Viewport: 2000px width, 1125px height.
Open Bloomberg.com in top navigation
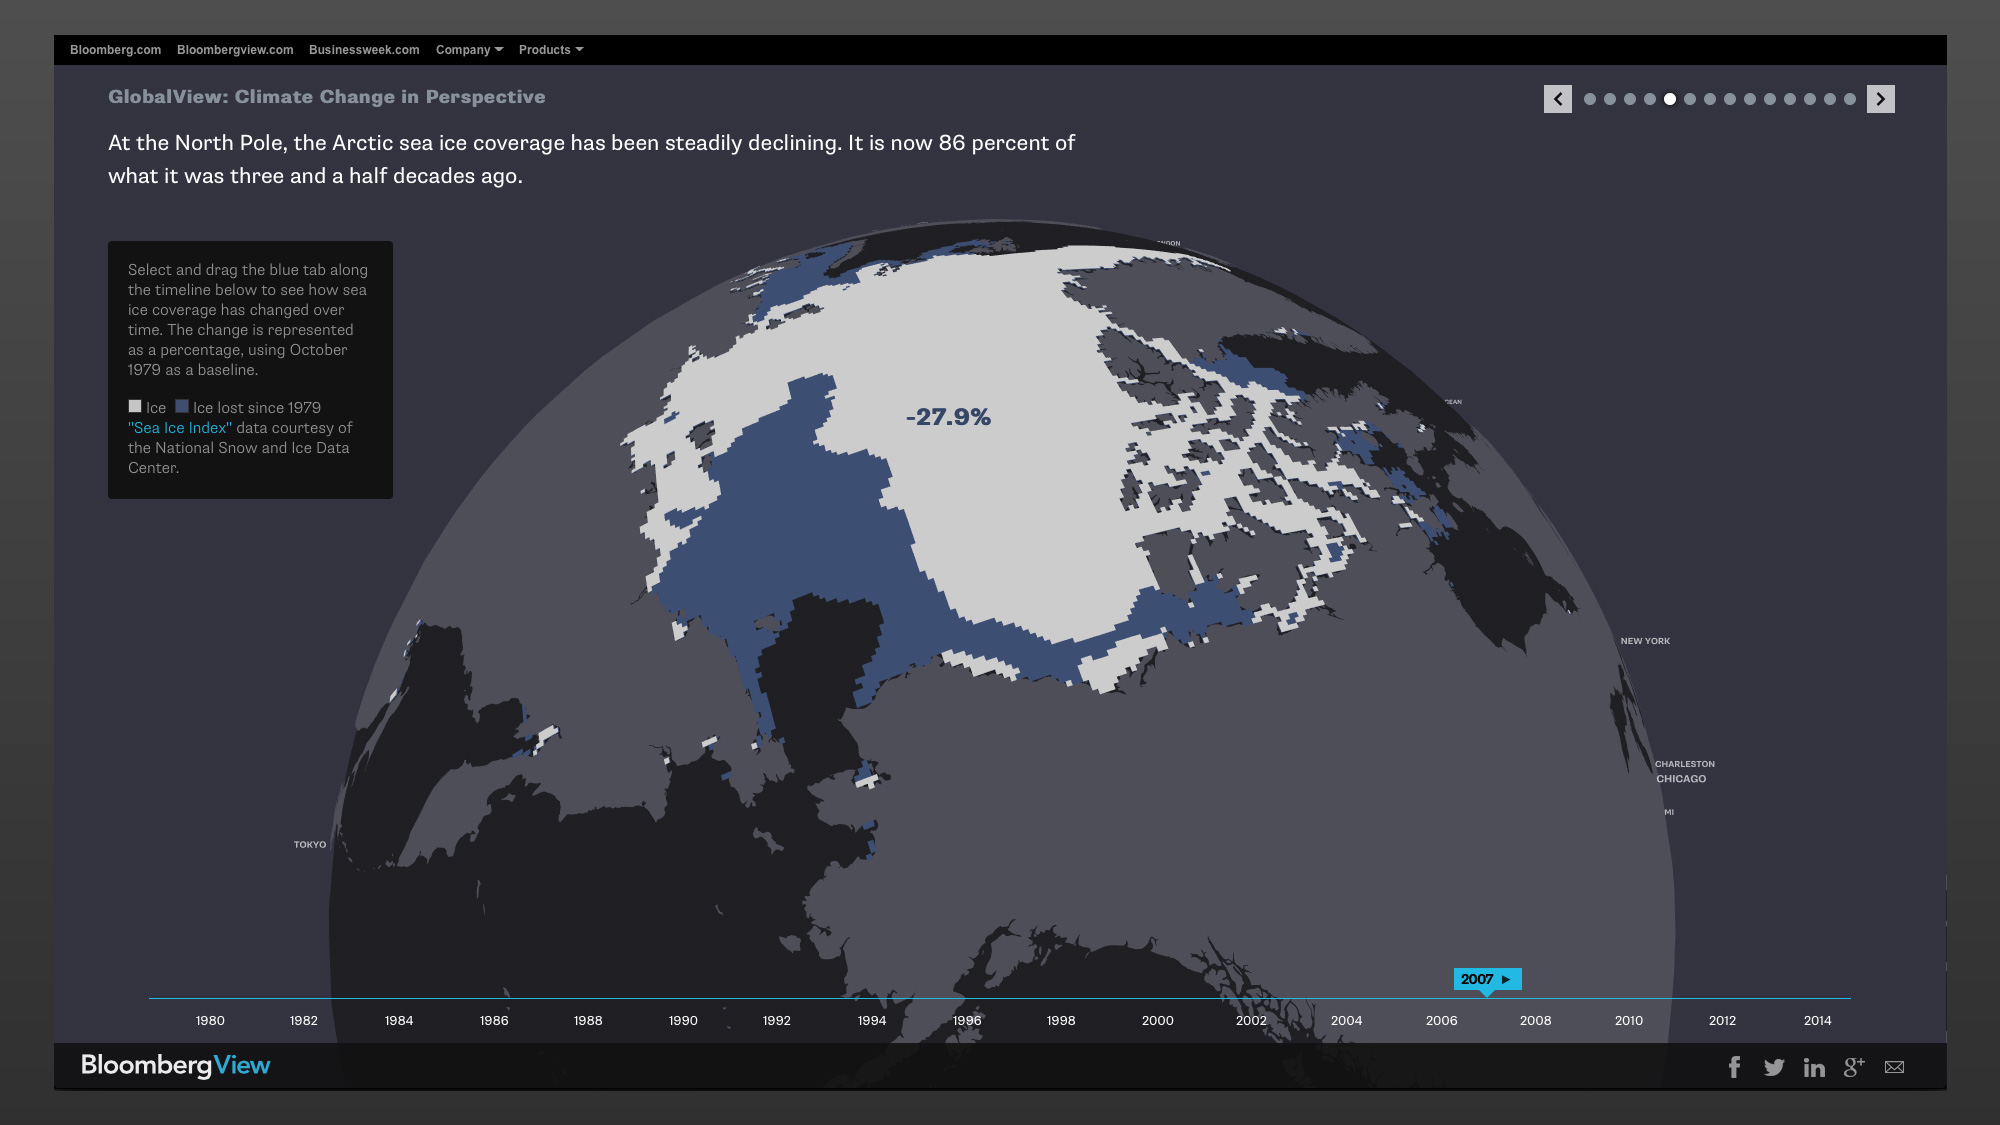[115, 50]
